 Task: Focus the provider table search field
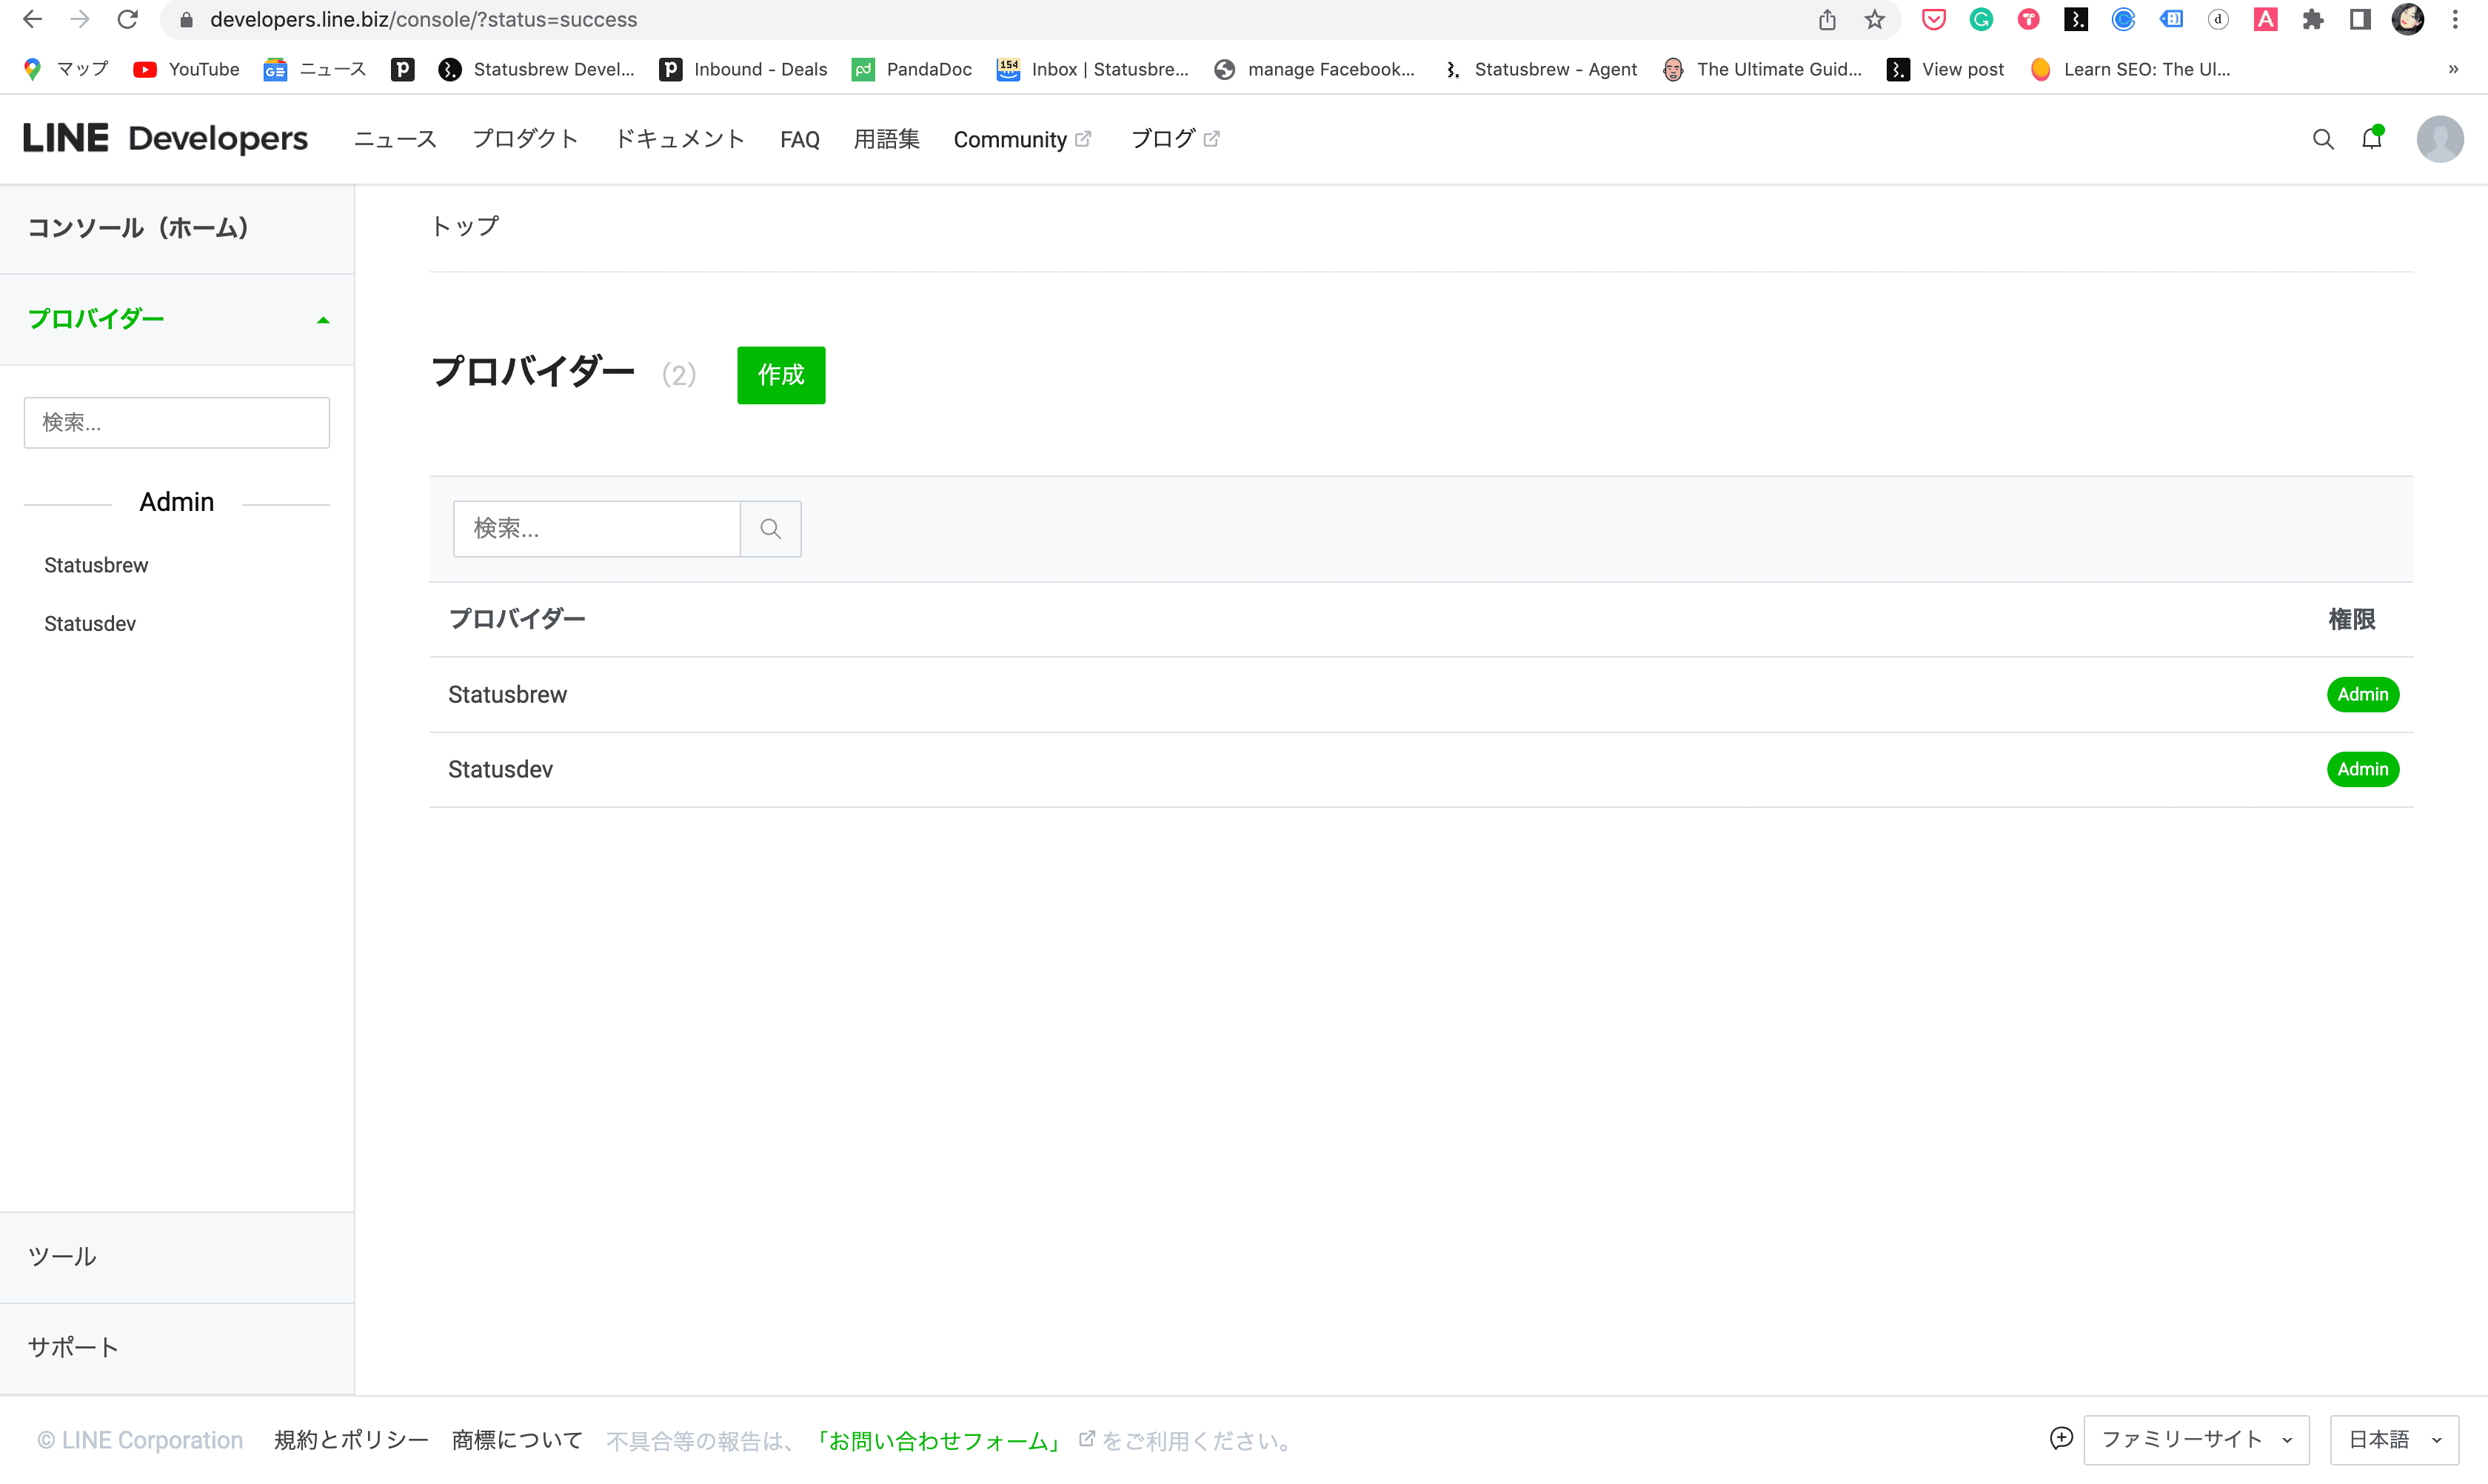(597, 528)
